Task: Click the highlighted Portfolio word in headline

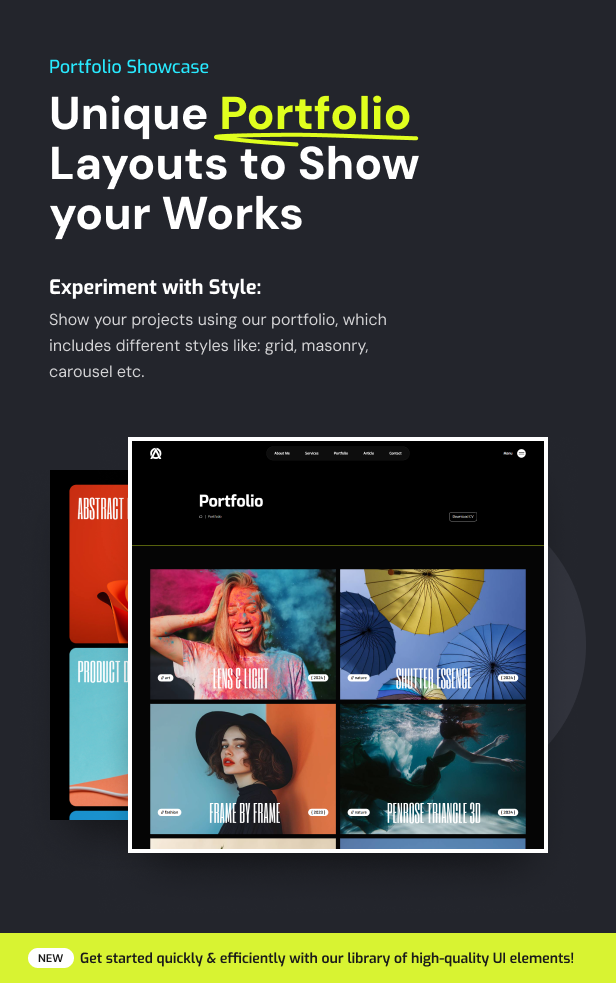Action: click(315, 115)
